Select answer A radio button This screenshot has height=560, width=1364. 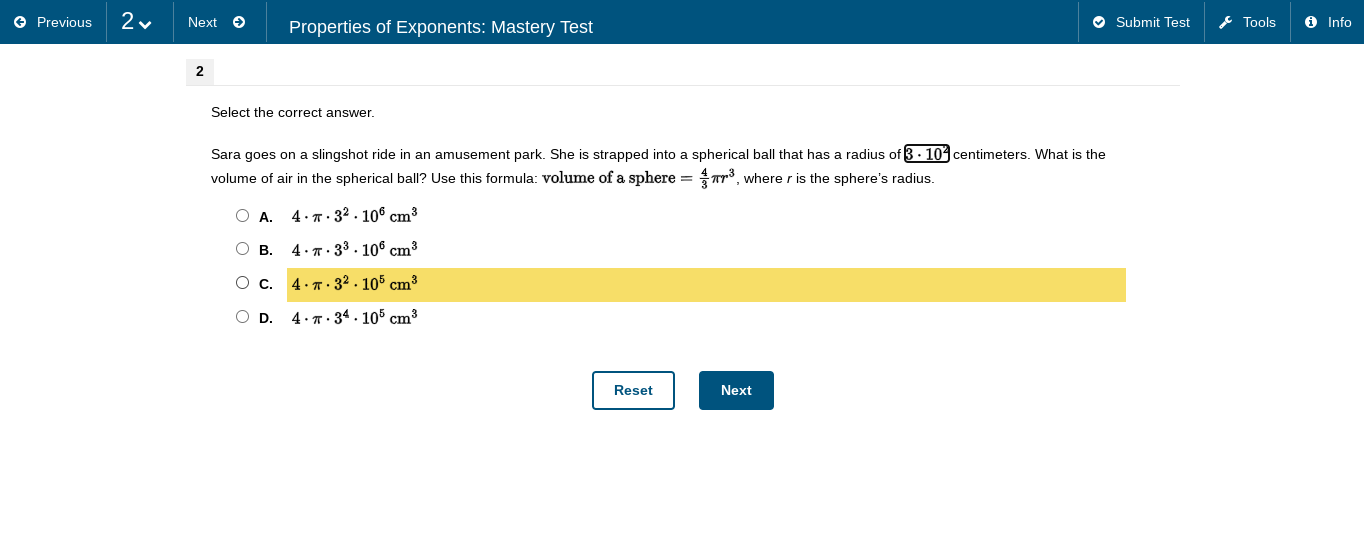(x=242, y=216)
